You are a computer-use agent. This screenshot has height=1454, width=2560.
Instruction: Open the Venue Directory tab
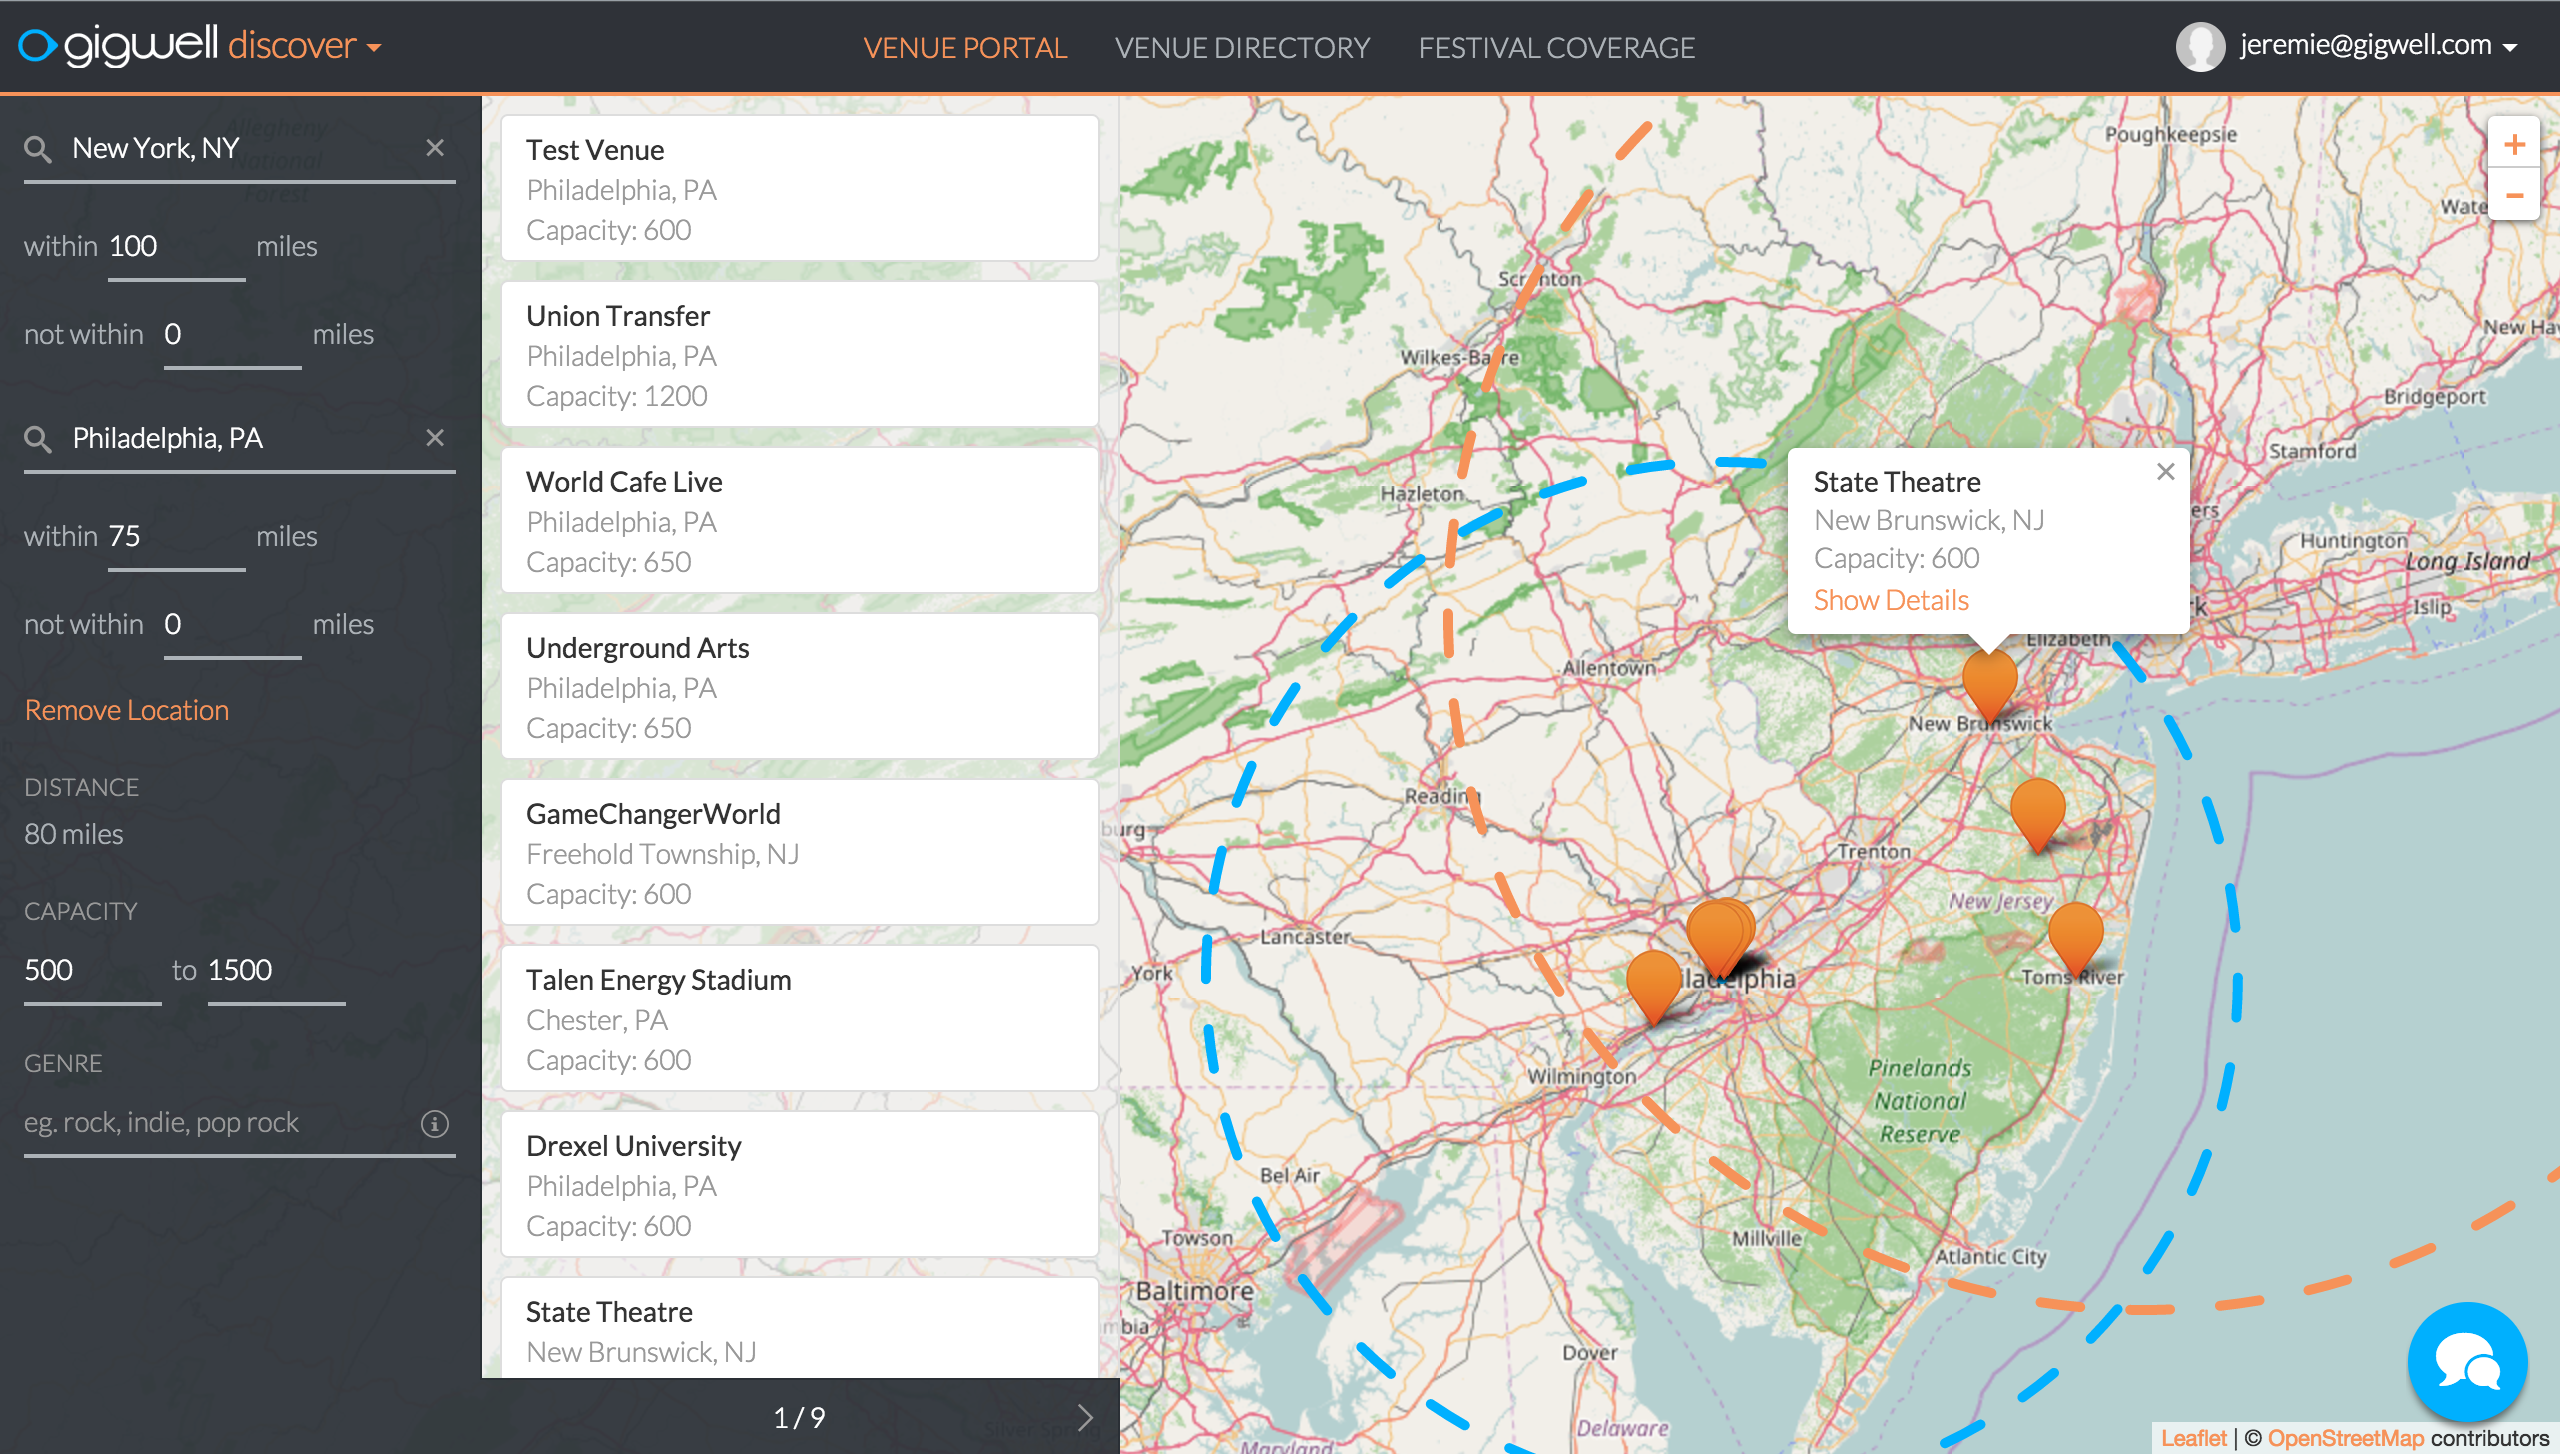pos(1242,47)
